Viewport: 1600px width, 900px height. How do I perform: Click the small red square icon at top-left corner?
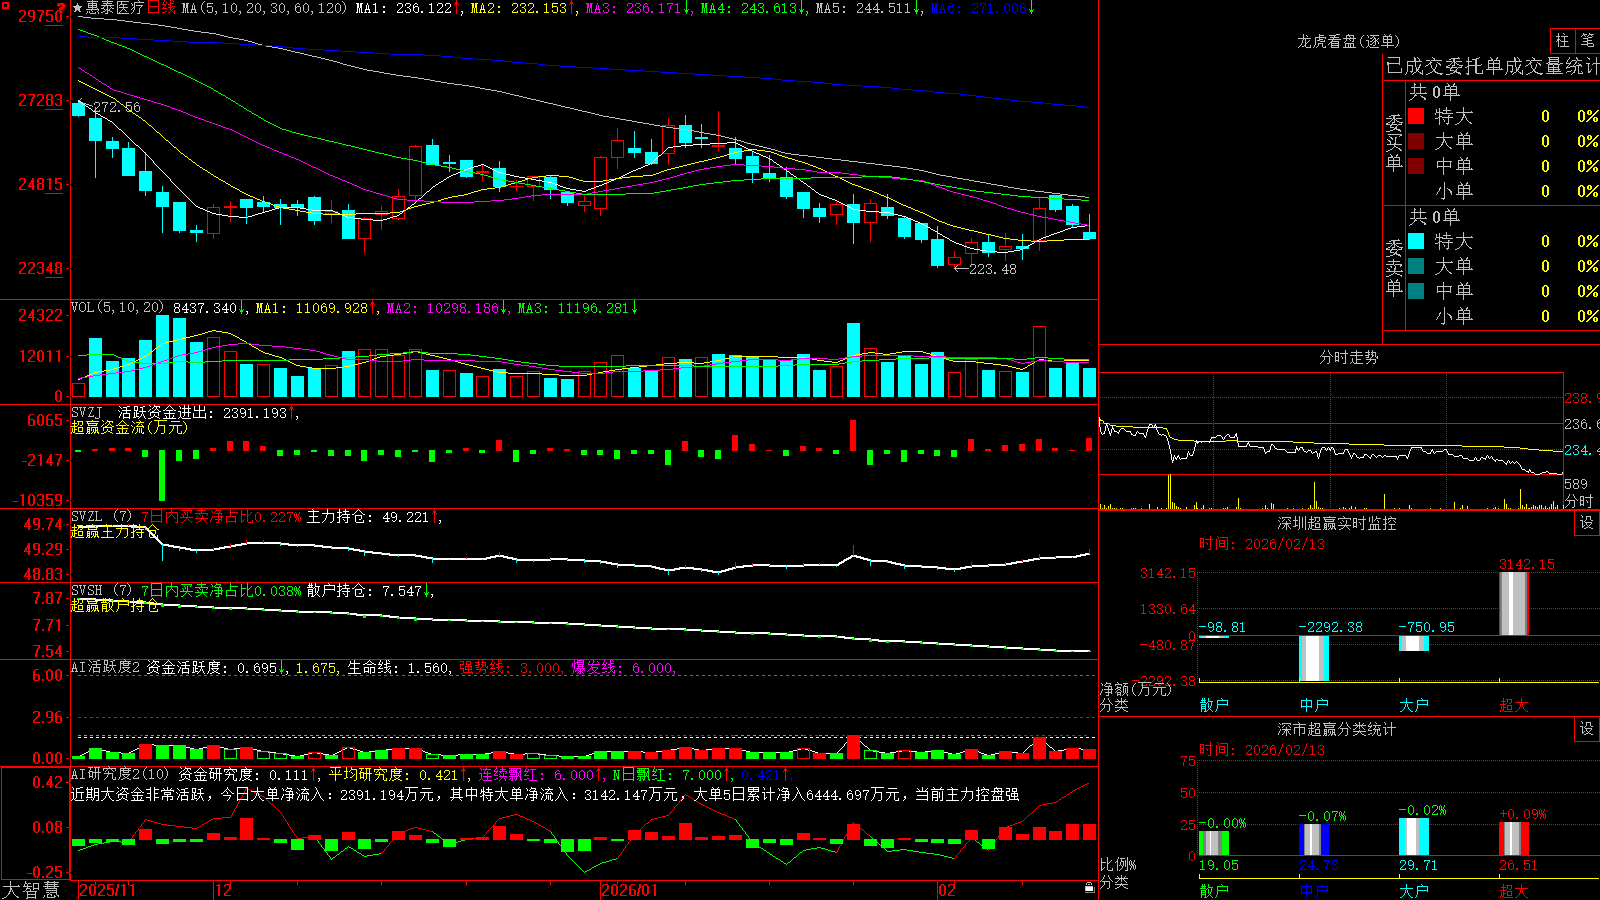5,6
